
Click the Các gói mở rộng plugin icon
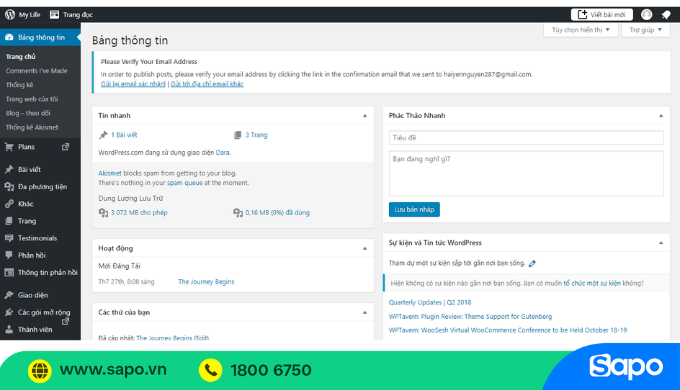[x=9, y=312]
